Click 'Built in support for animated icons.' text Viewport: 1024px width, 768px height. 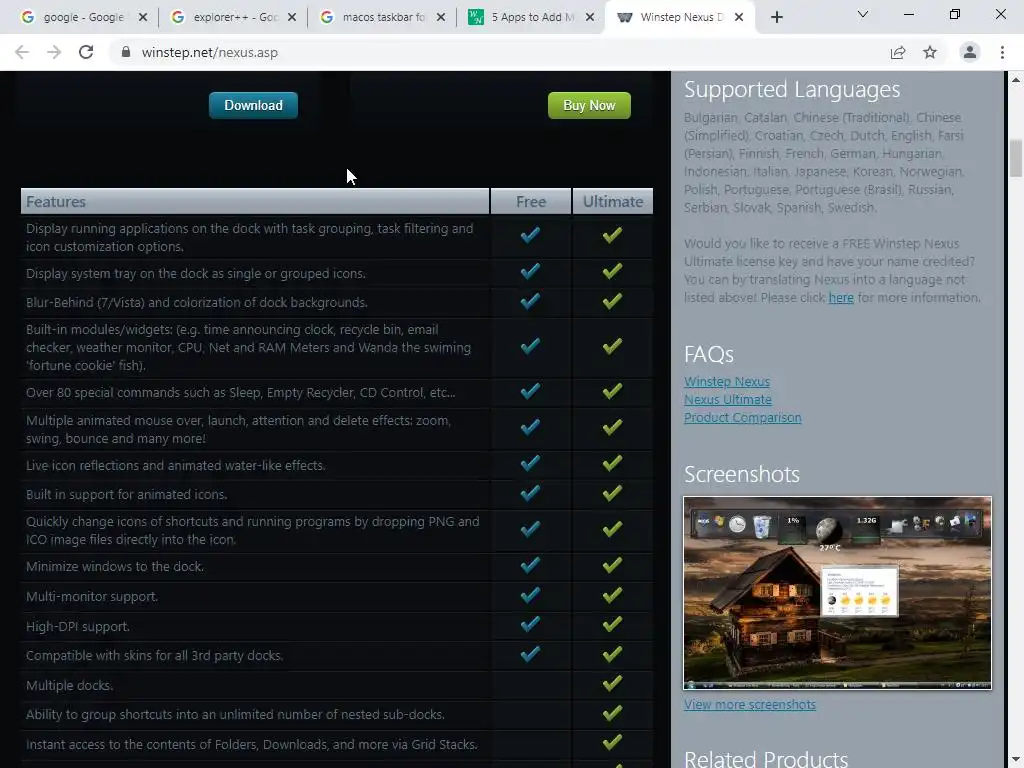tap(127, 495)
